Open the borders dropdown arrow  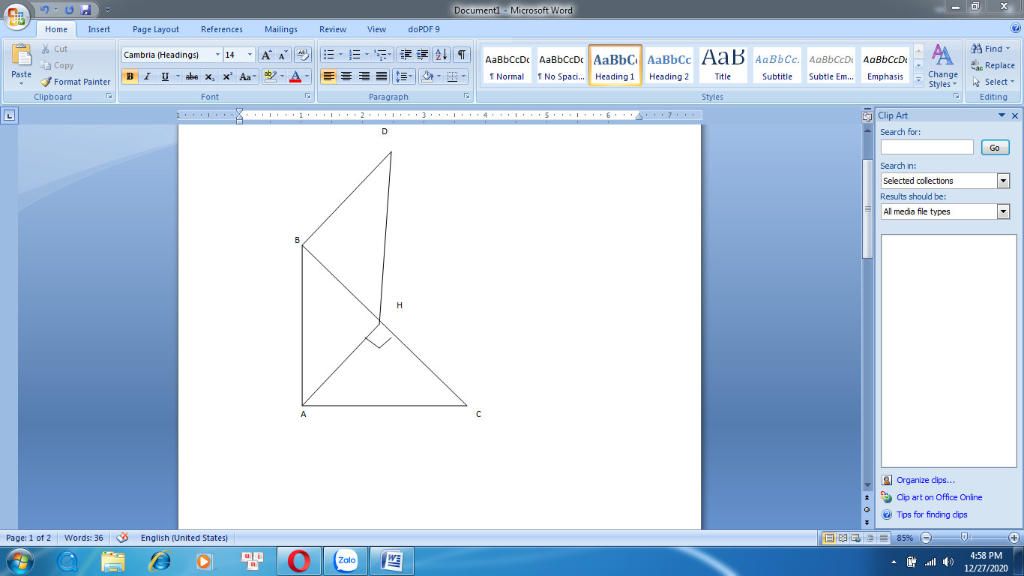pos(464,76)
